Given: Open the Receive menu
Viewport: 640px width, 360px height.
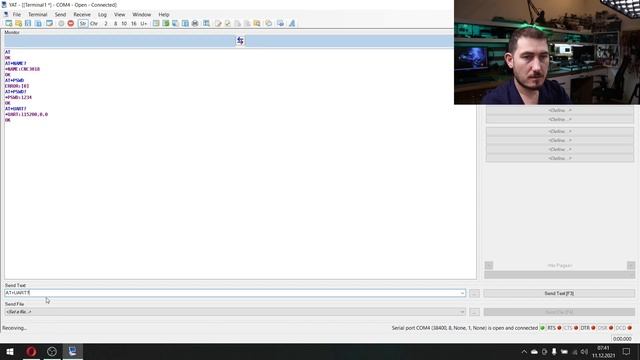Looking at the screenshot, I should [82, 14].
